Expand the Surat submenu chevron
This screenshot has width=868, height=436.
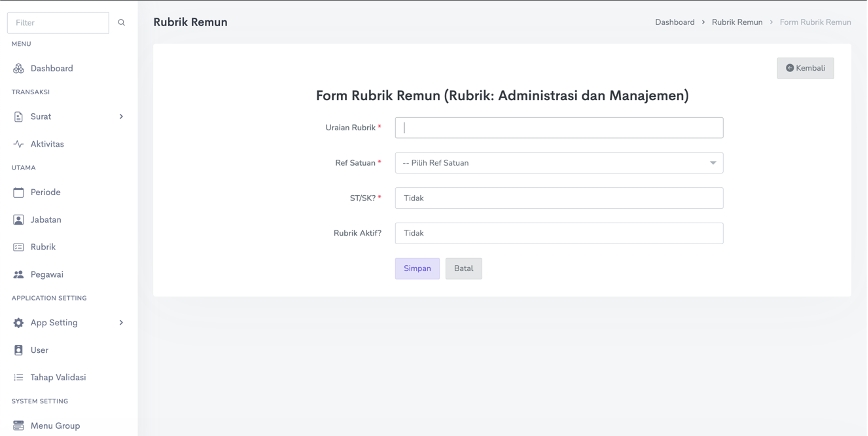tap(121, 116)
